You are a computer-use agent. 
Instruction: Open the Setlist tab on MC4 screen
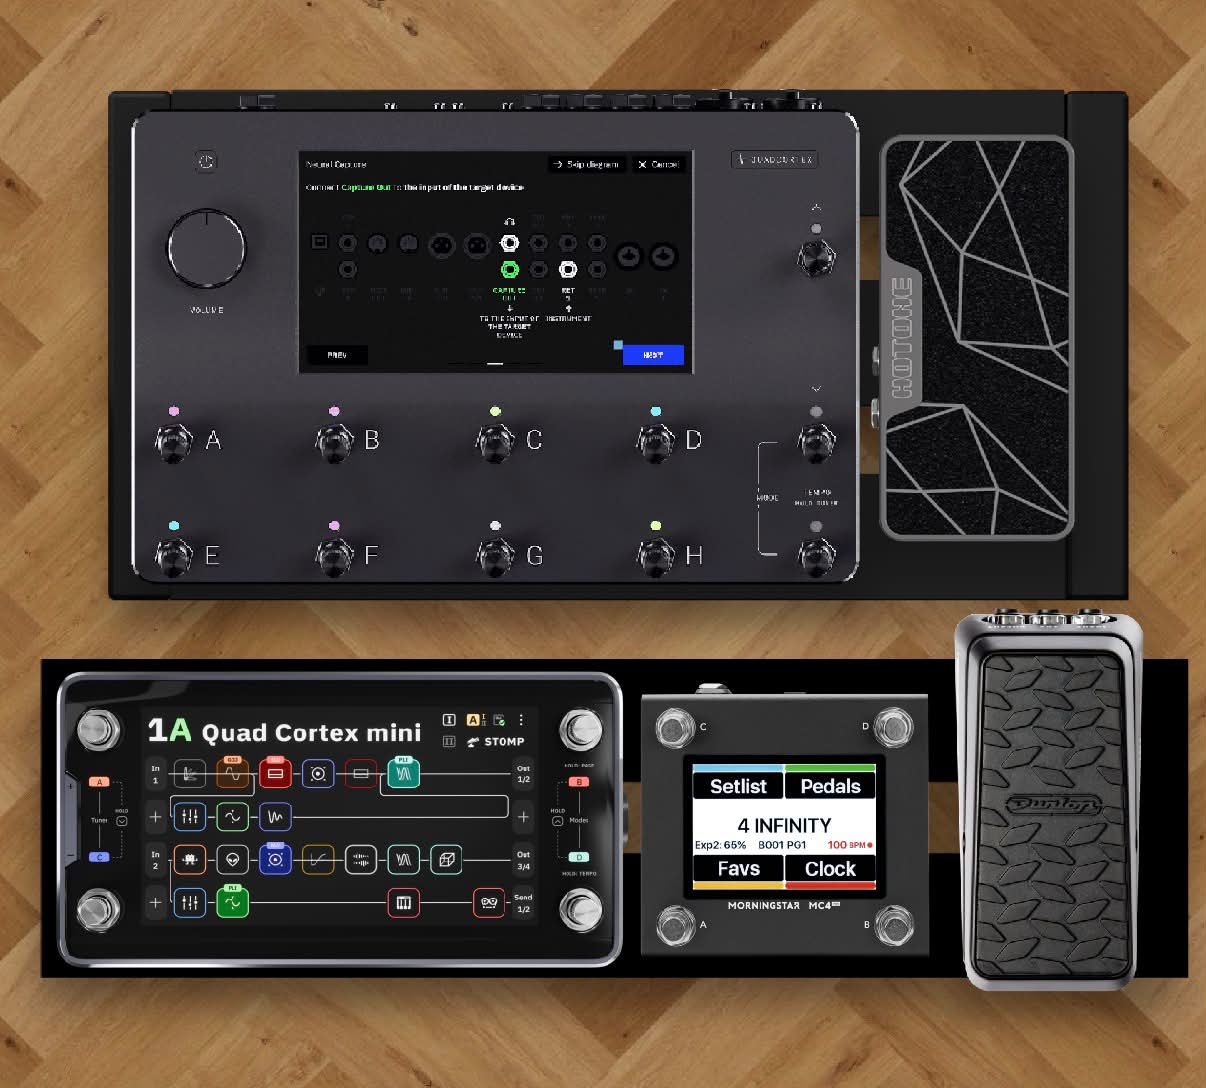point(738,785)
